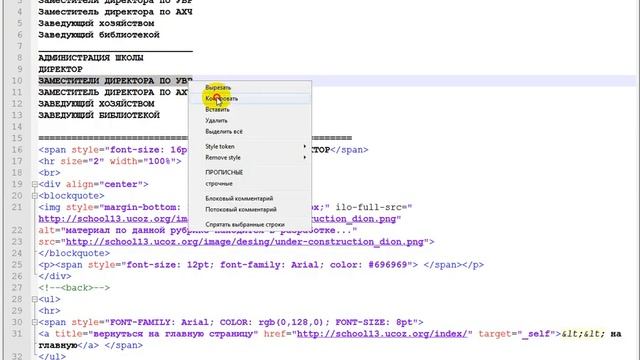
Task: Click the #696969 color value on line 25
Action: pos(388,264)
